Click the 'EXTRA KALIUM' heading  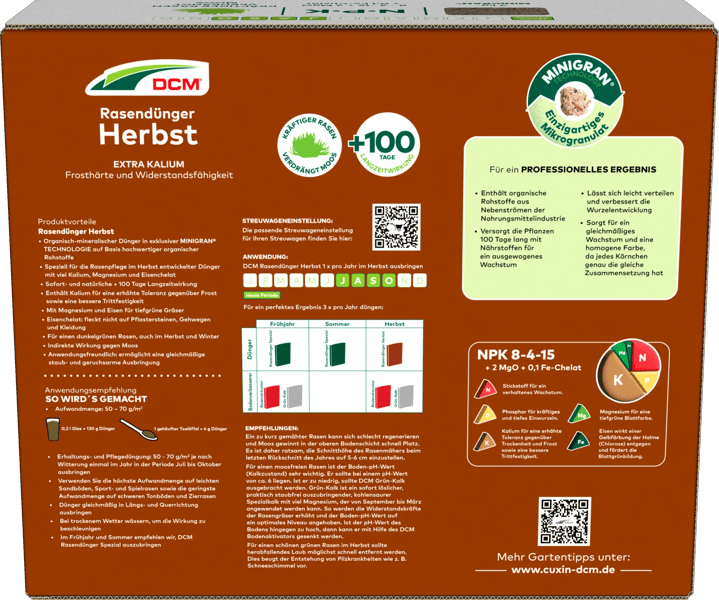click(x=149, y=164)
